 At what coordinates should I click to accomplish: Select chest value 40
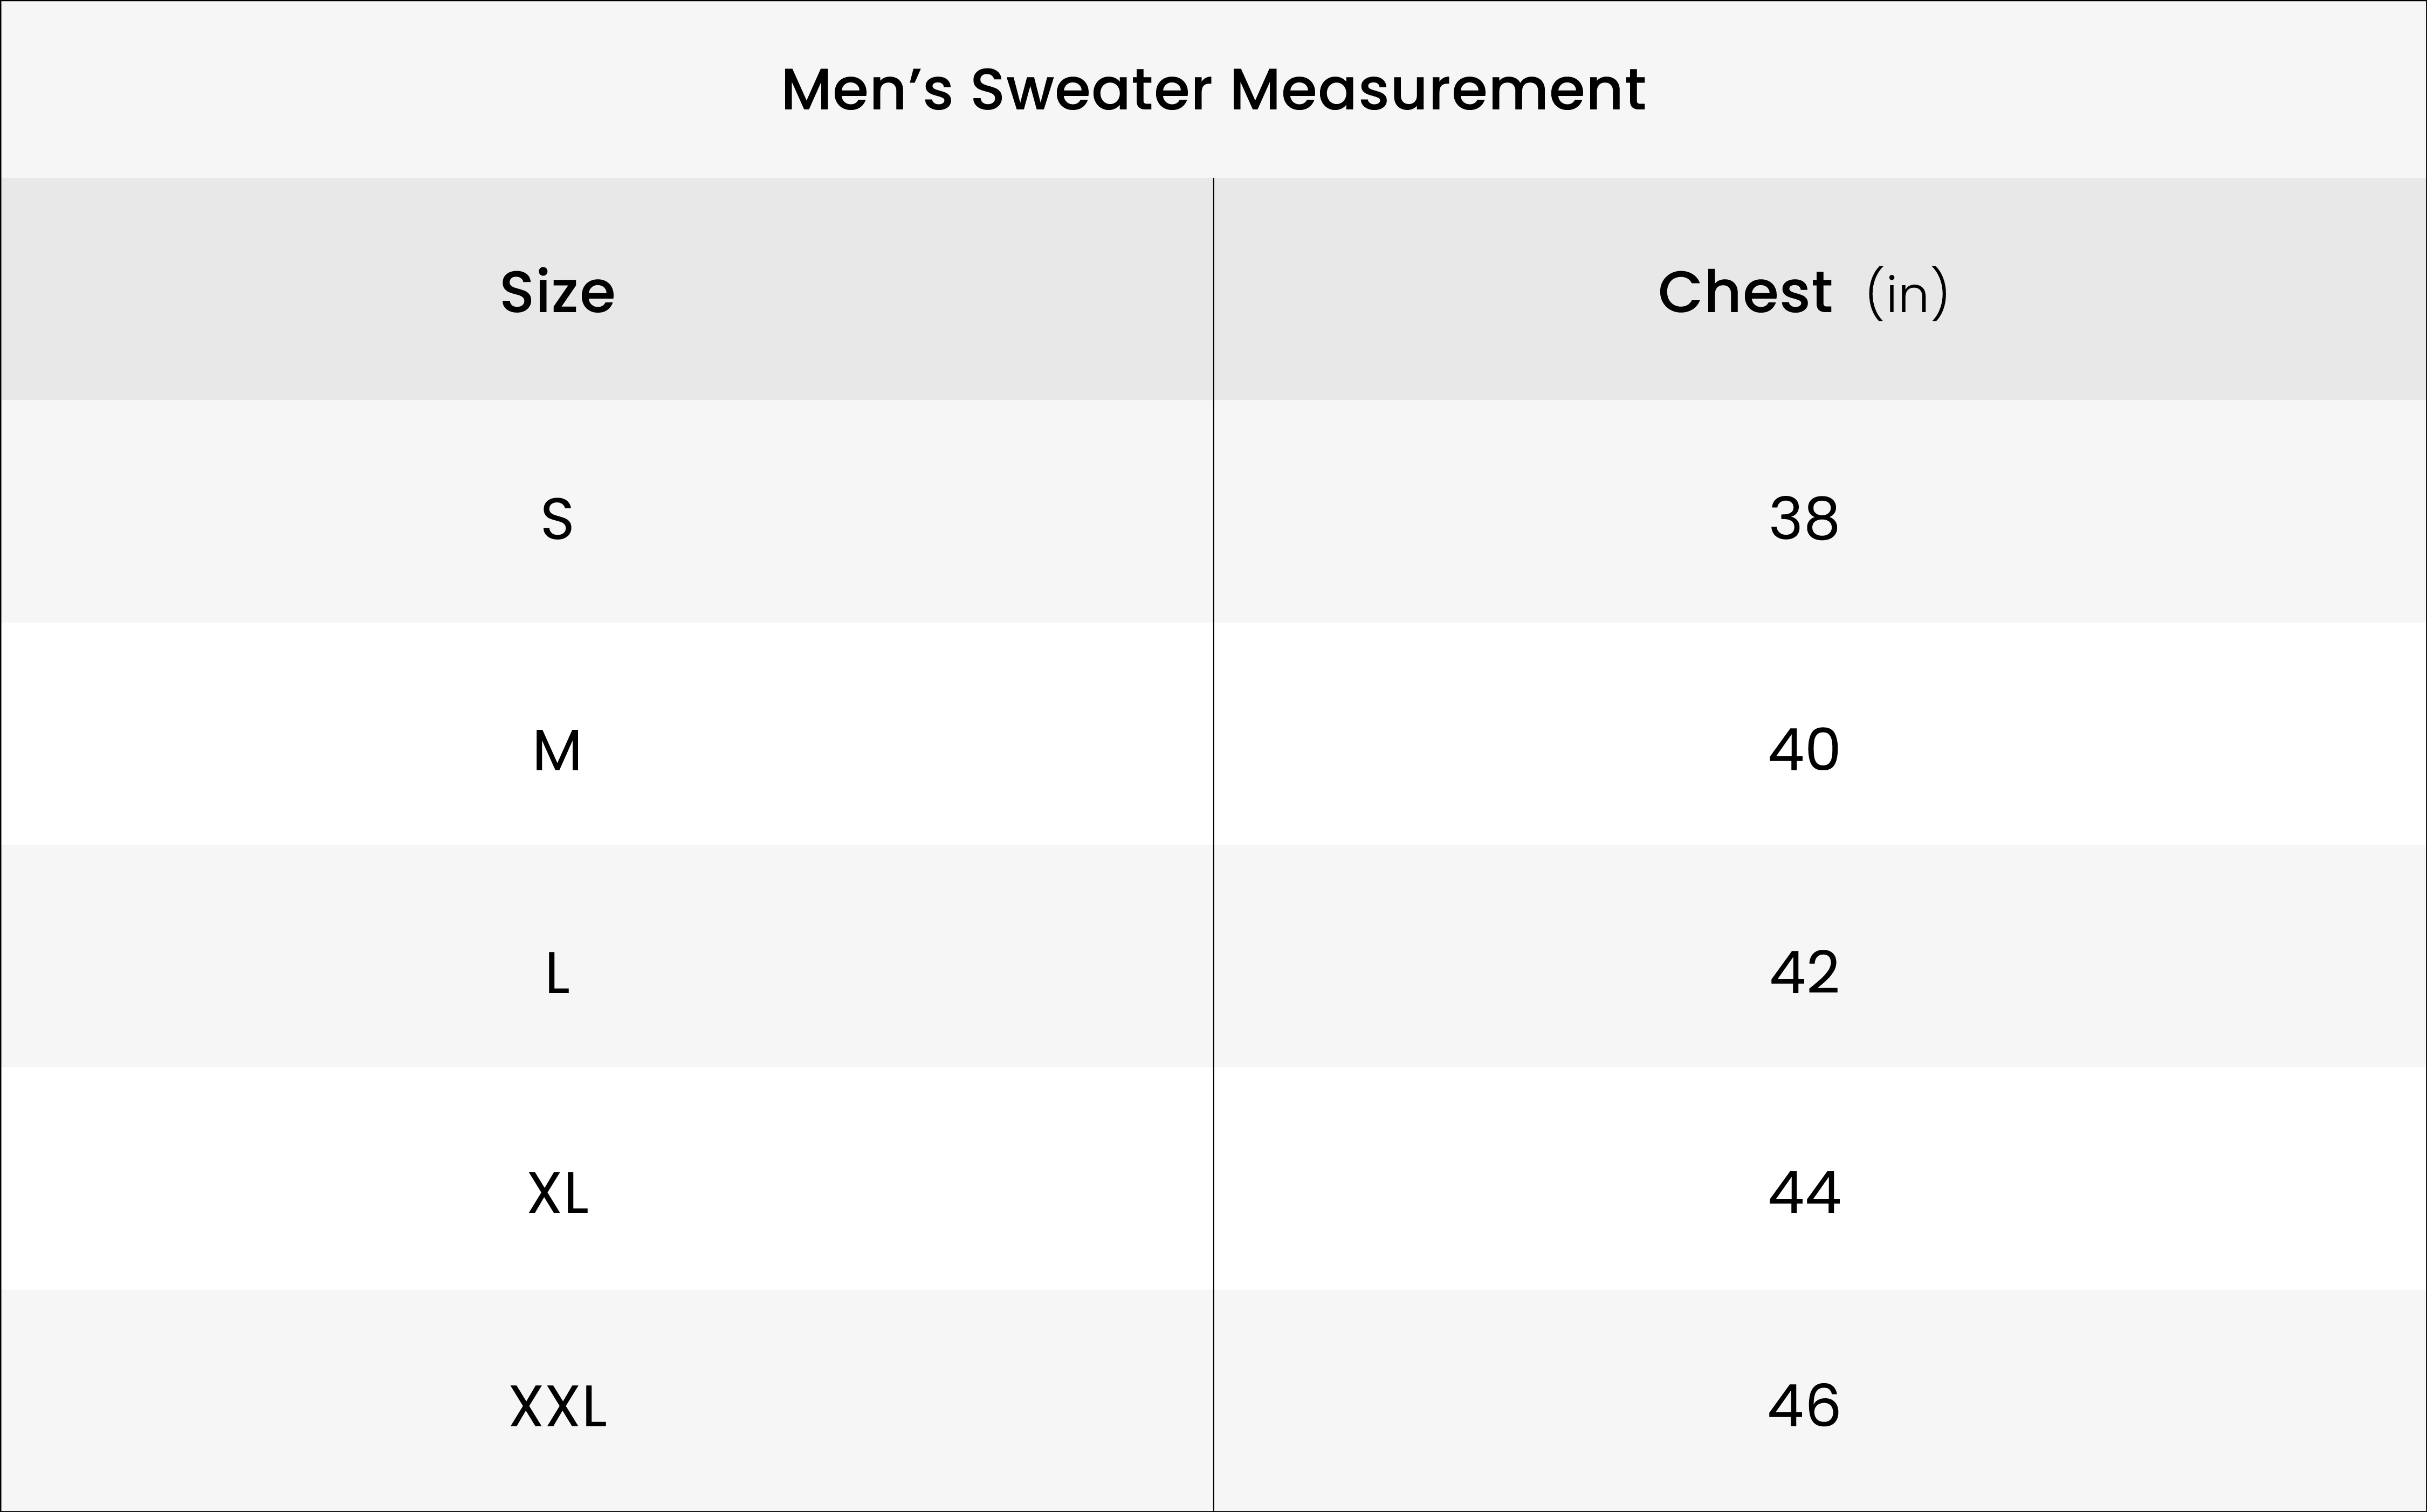(1804, 750)
